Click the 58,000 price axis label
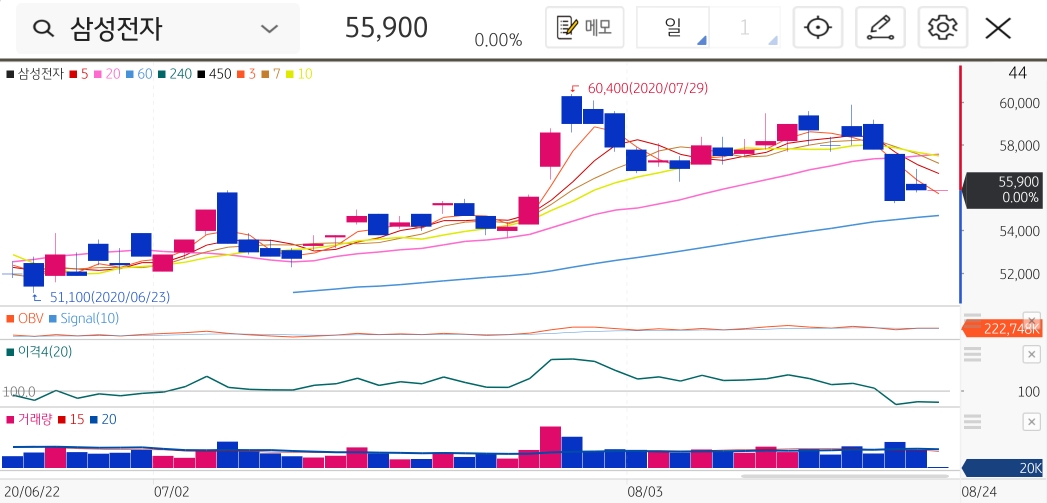The height and width of the screenshot is (503, 1047). [1019, 146]
